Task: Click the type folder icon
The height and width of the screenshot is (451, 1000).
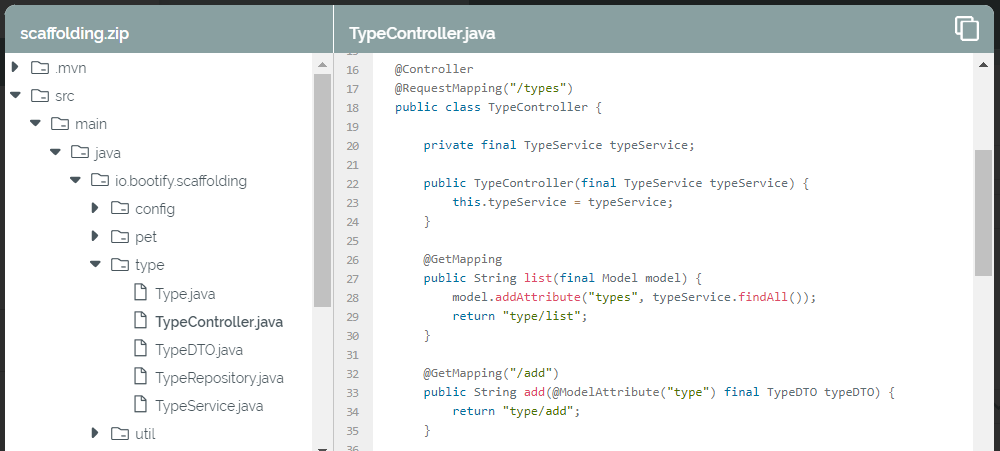Action: pyautogui.click(x=120, y=265)
